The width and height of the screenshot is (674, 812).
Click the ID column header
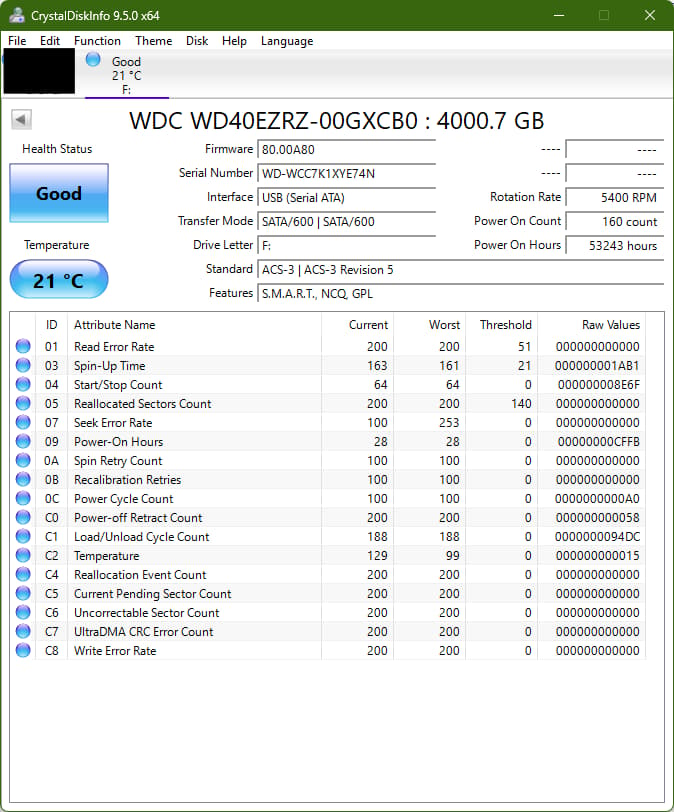pos(51,325)
